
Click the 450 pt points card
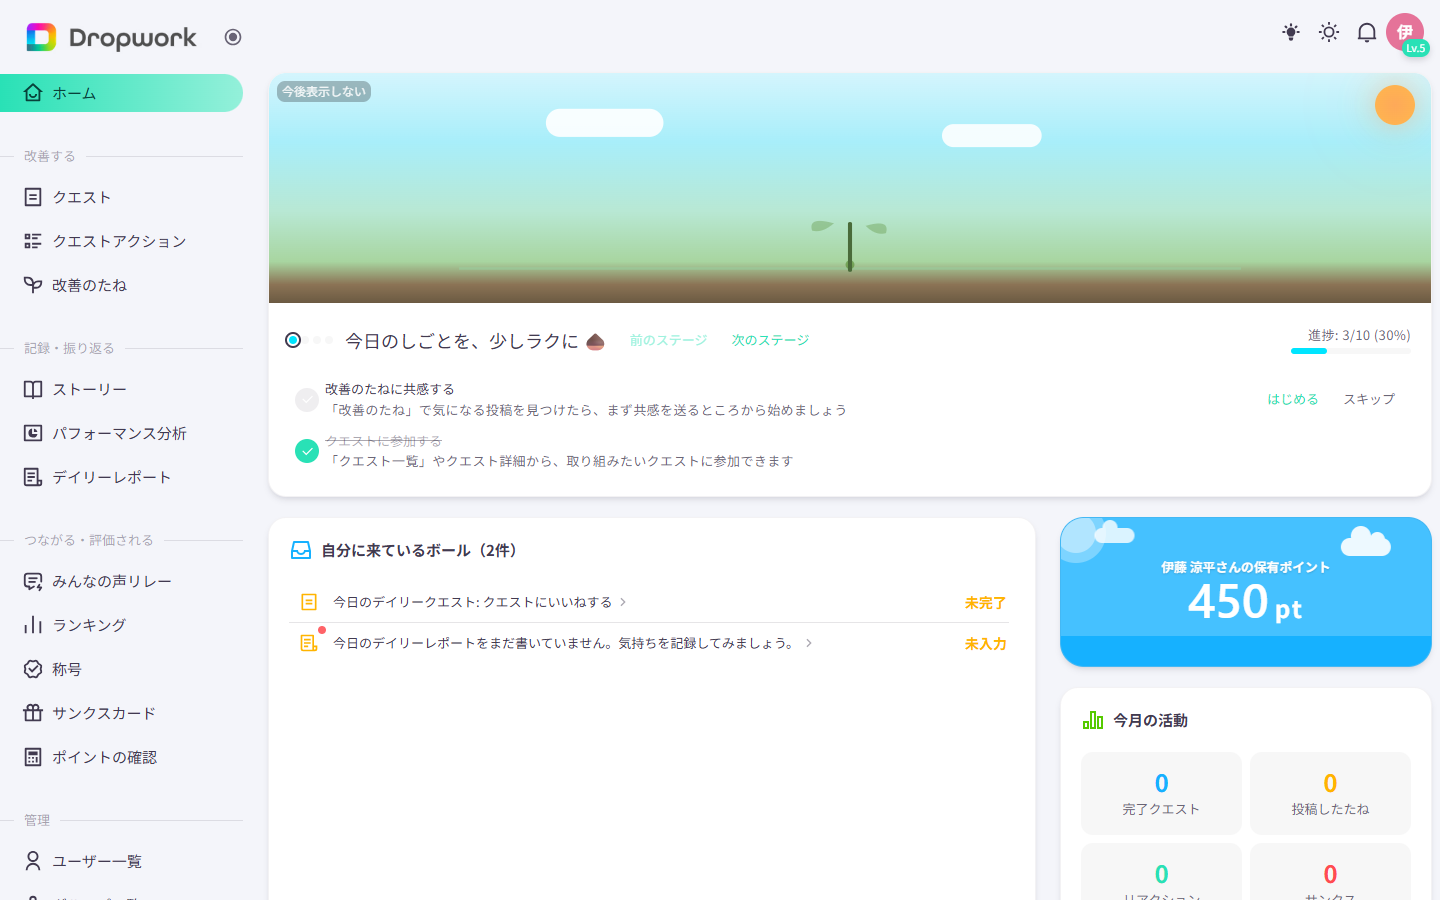(x=1246, y=592)
